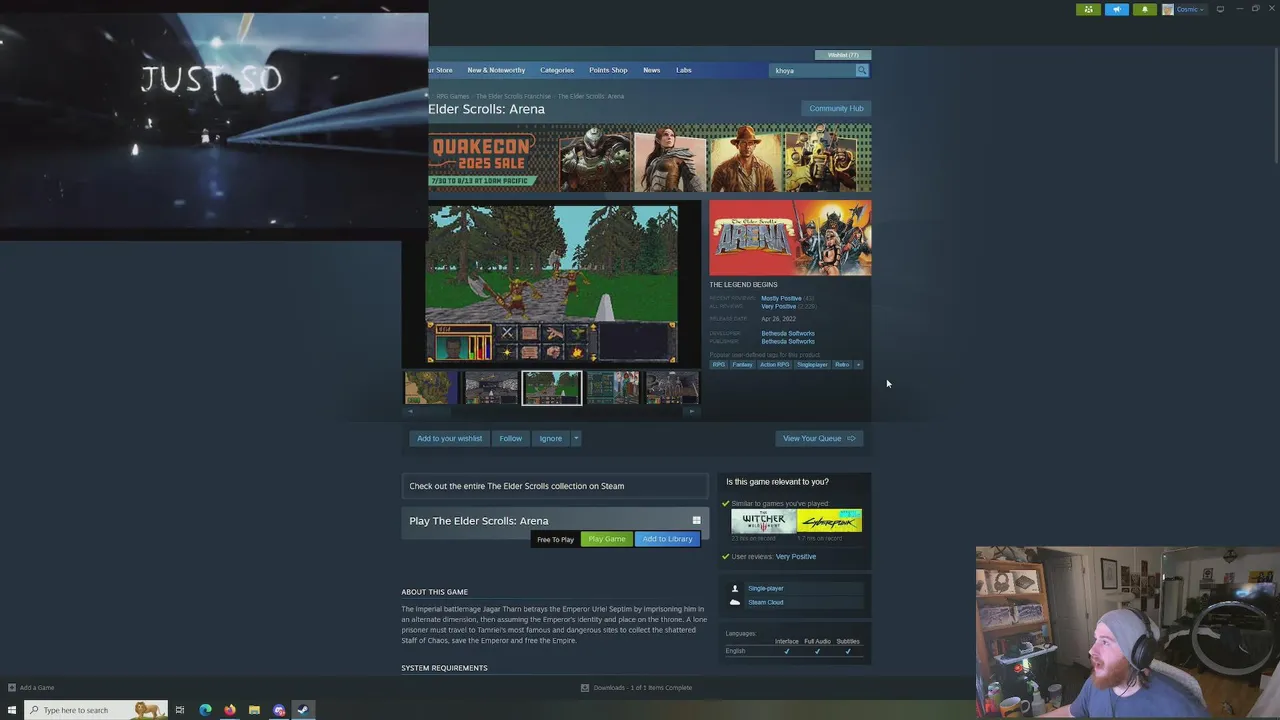
Task: Click the screenshot strip left arrow
Action: pos(409,411)
